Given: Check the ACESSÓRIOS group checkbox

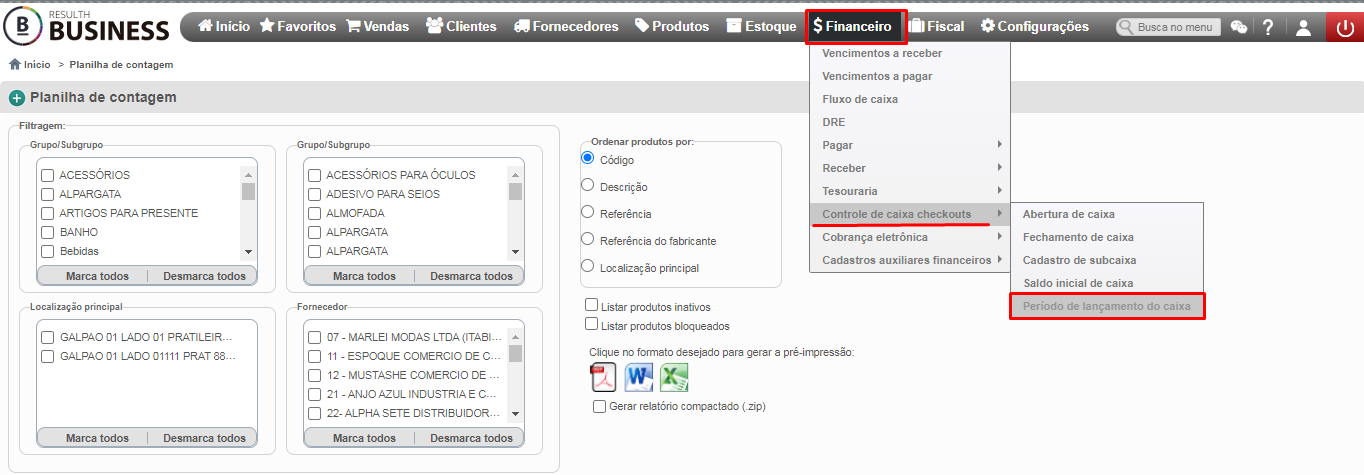Looking at the screenshot, I should [x=47, y=176].
